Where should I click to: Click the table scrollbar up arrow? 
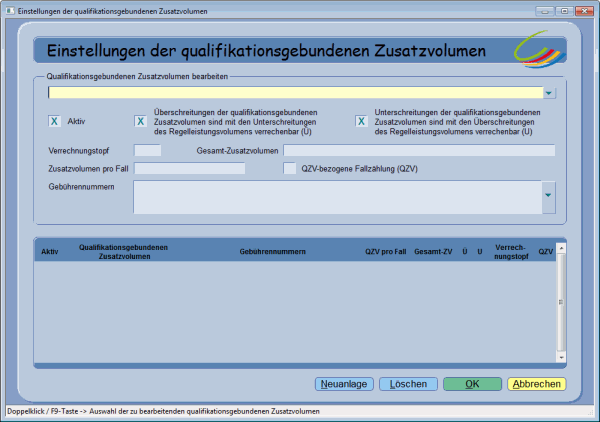tap(561, 248)
